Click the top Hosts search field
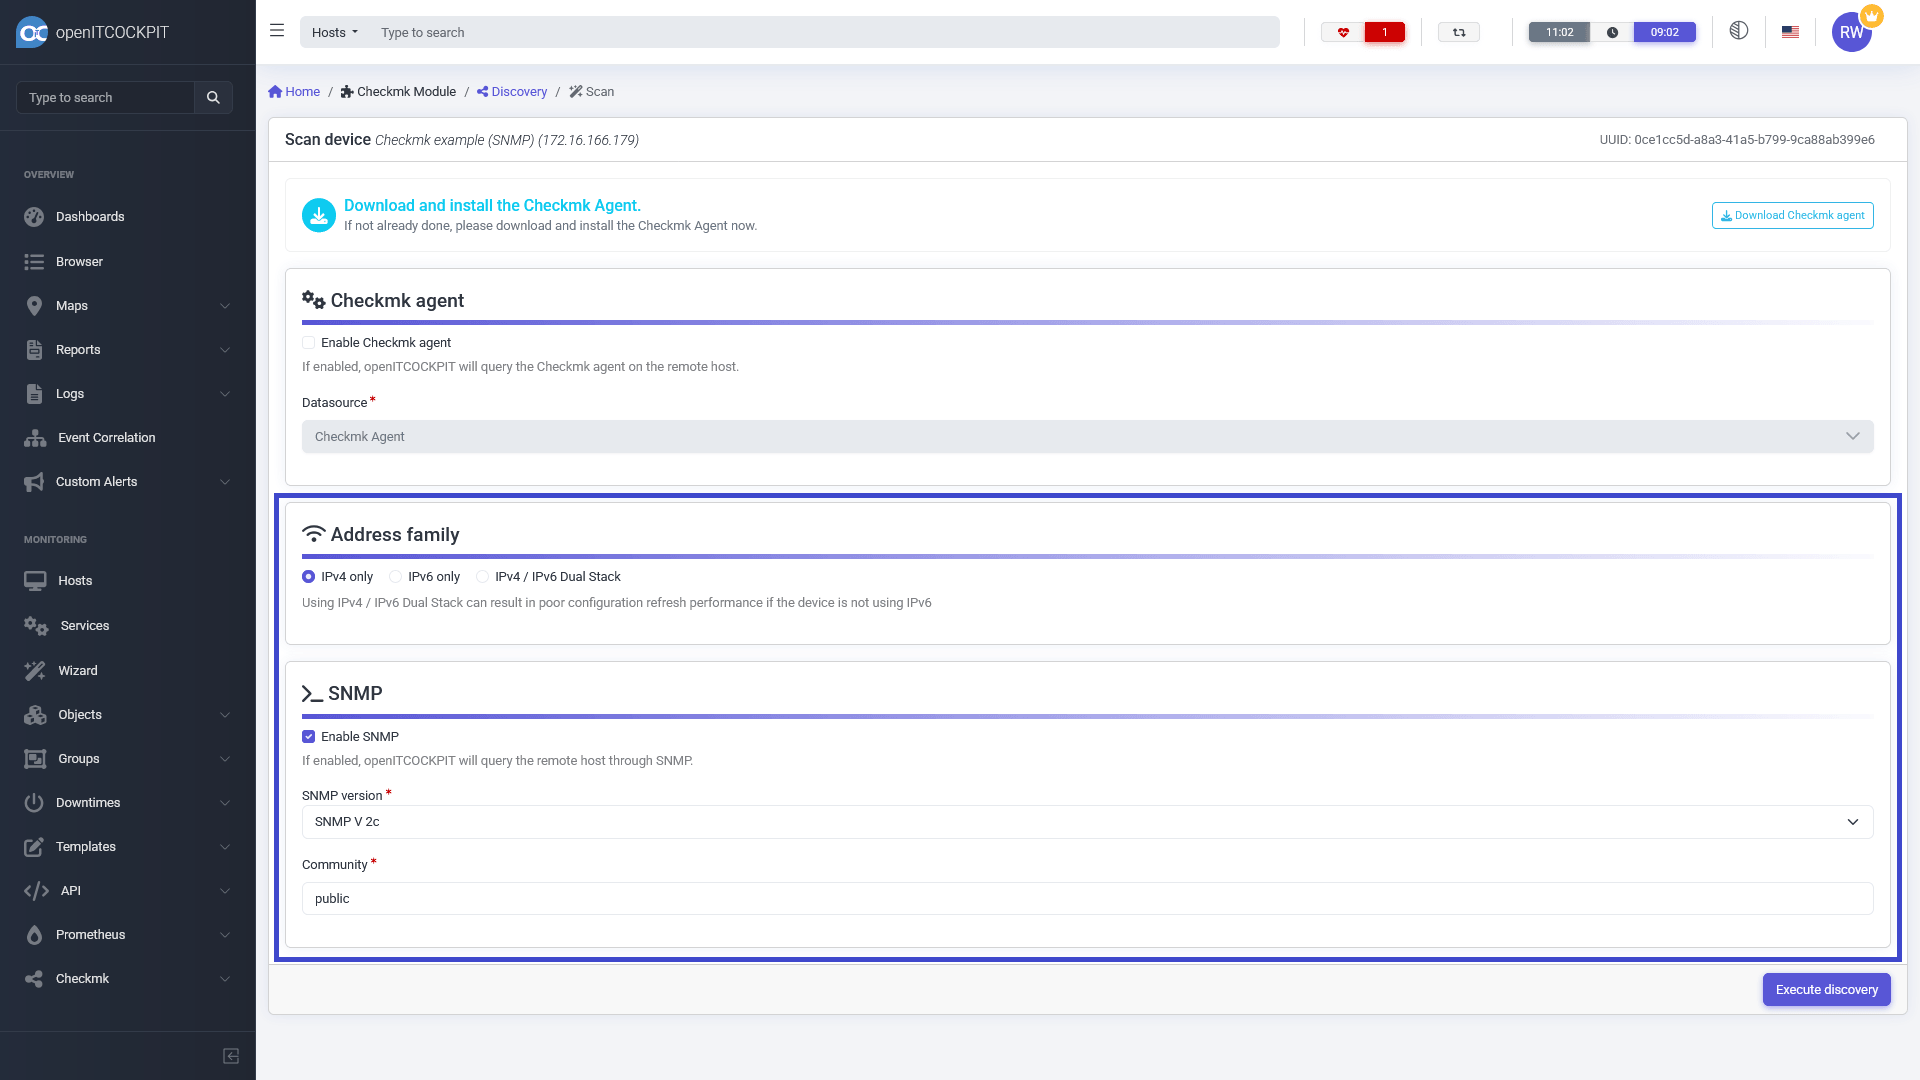Viewport: 1920px width, 1080px height. coord(825,32)
